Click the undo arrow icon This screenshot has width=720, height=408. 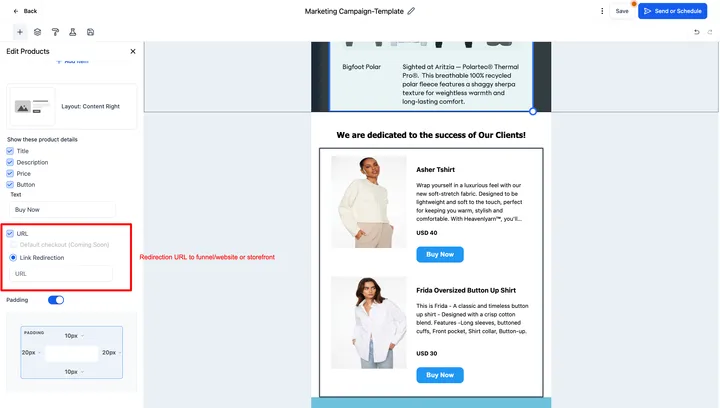[697, 32]
